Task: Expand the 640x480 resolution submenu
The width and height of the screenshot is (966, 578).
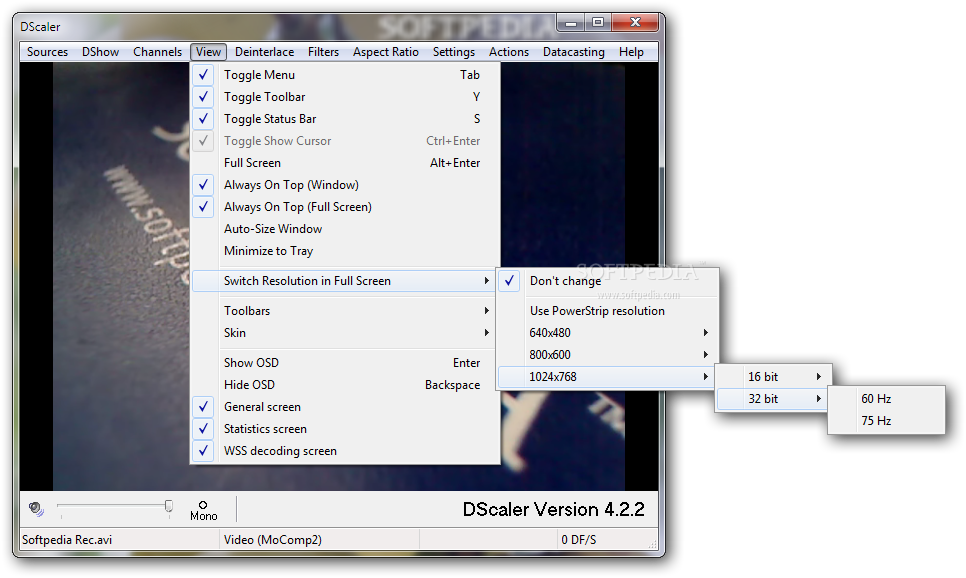Action: point(607,333)
